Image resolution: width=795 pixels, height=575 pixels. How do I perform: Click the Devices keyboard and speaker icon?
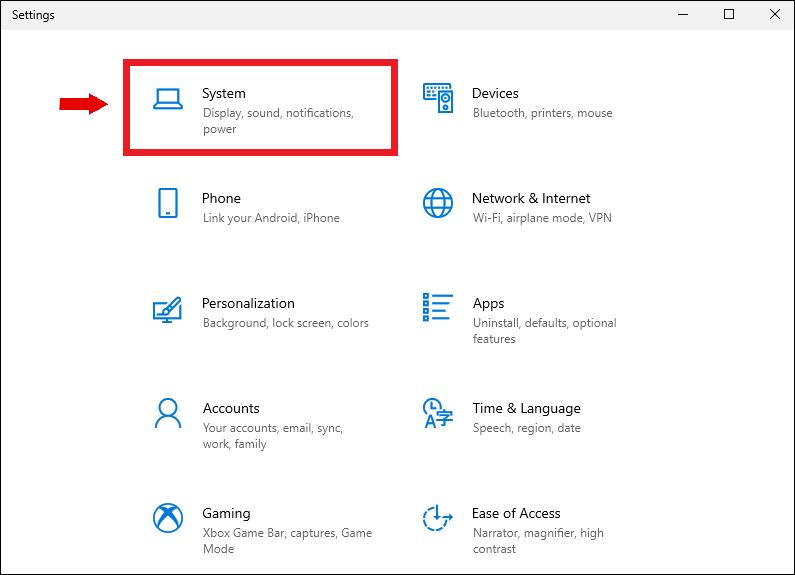438,98
